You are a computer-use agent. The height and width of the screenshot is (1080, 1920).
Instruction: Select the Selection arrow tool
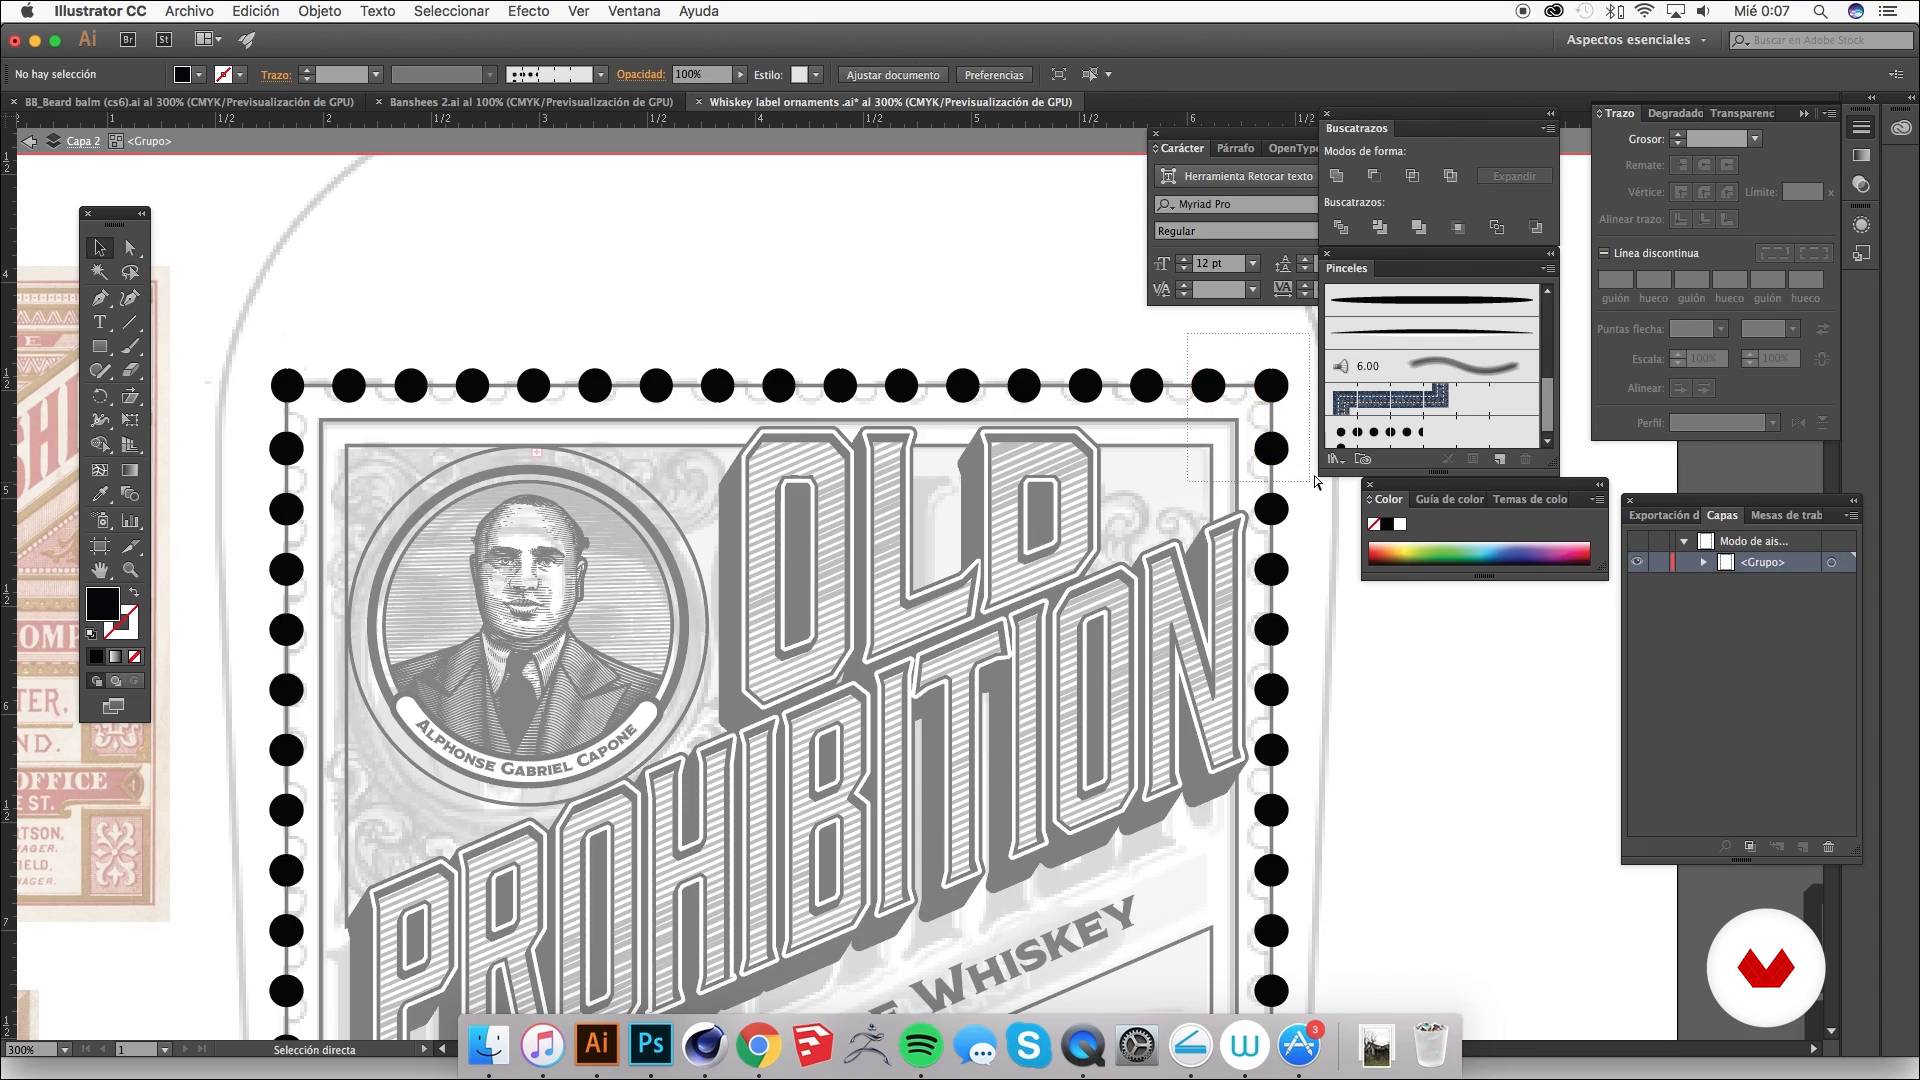point(100,247)
